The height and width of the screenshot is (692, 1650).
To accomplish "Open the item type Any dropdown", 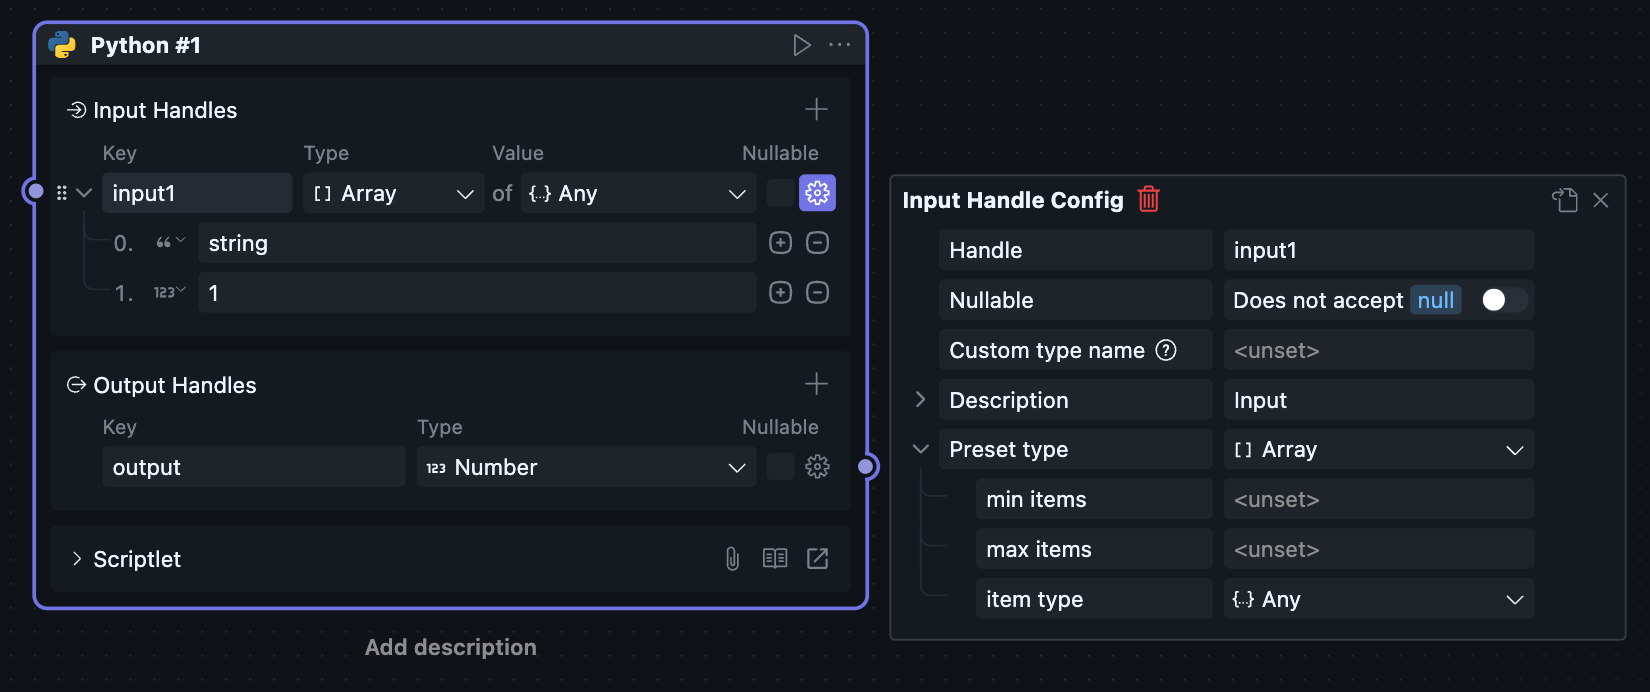I will click(1377, 599).
